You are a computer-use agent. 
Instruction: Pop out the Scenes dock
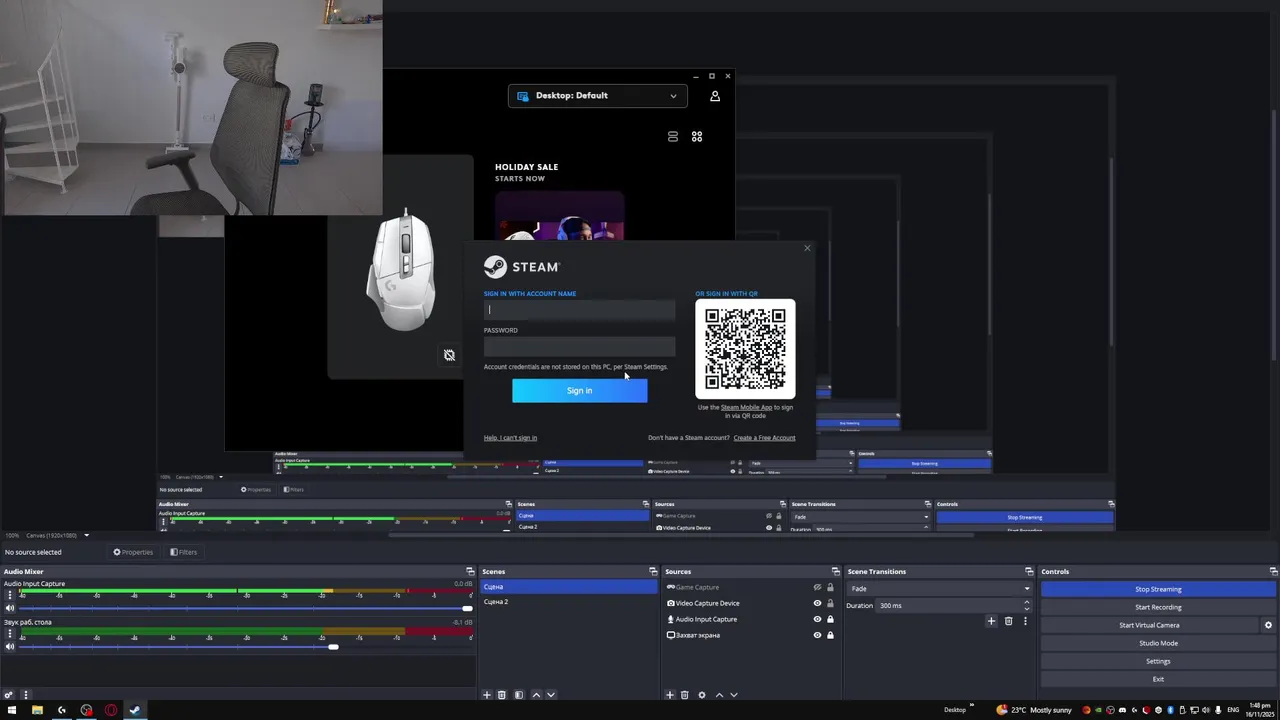coord(652,572)
